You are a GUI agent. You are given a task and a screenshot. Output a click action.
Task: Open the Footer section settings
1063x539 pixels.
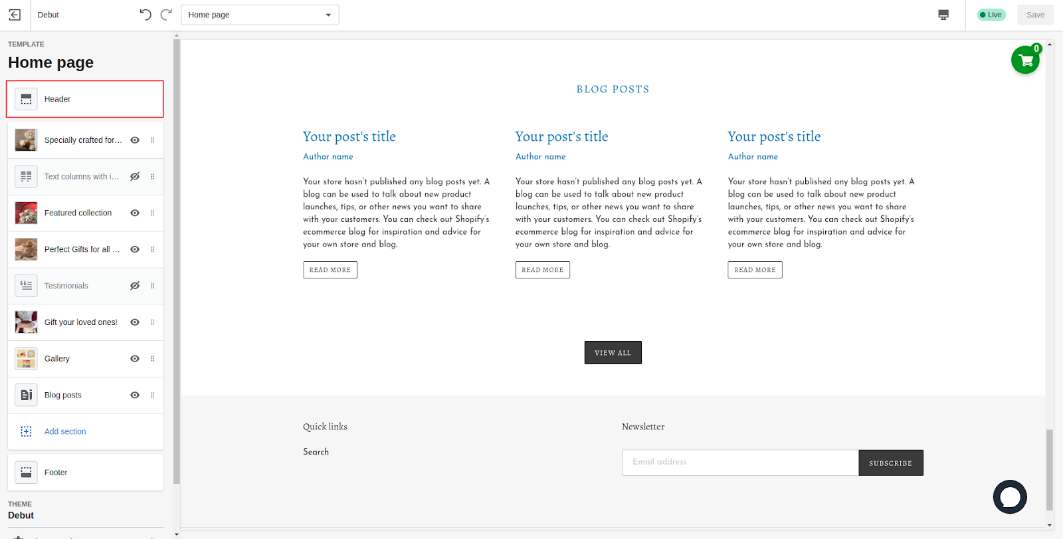[84, 472]
